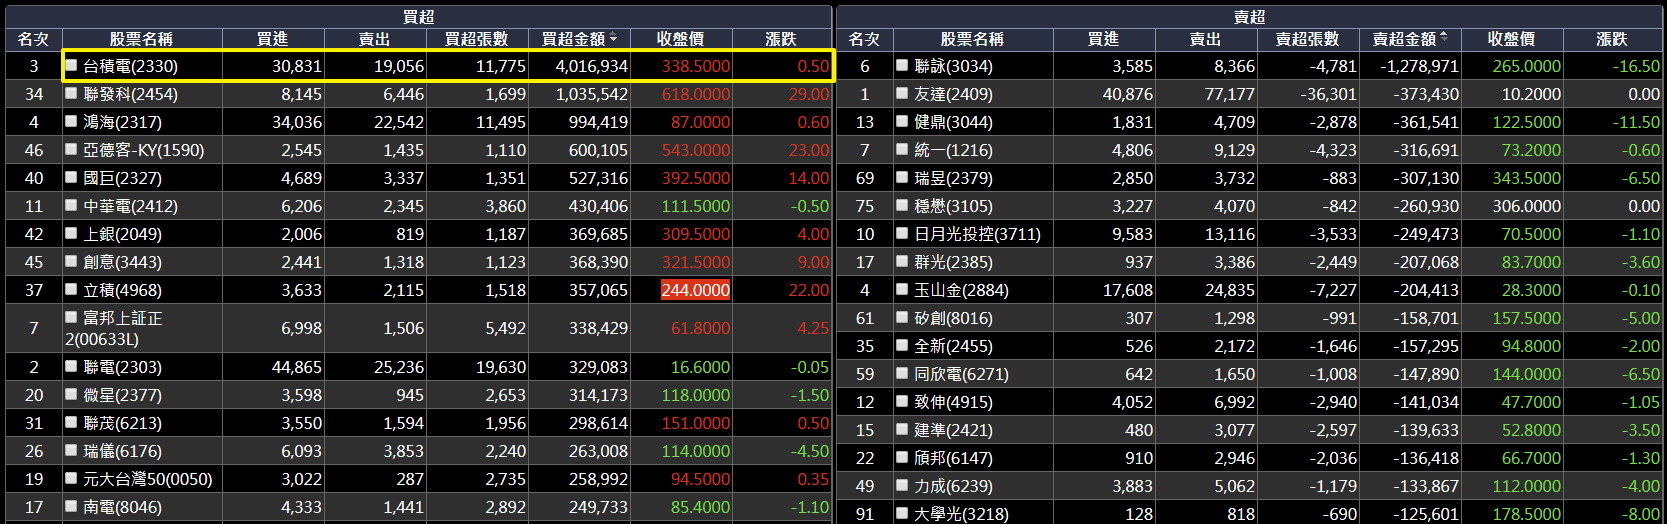Click sort arrow beside 賣超金額 header

point(1443,39)
